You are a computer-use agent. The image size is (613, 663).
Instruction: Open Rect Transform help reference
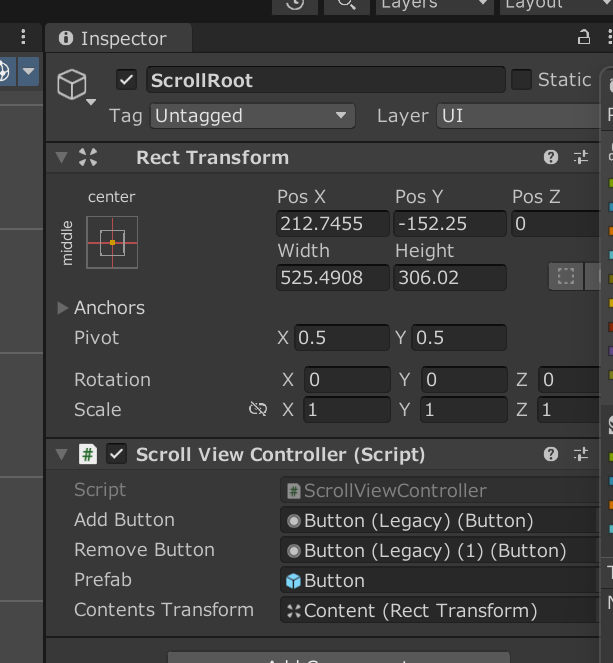point(550,157)
